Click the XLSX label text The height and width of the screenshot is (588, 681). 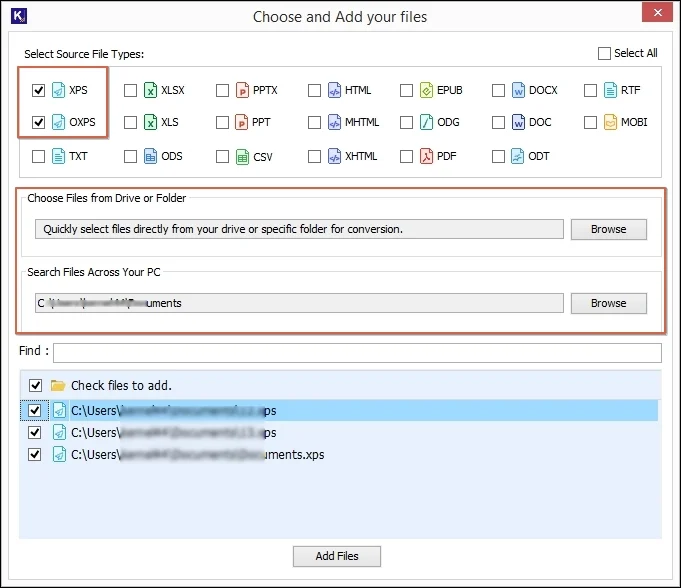pyautogui.click(x=173, y=90)
